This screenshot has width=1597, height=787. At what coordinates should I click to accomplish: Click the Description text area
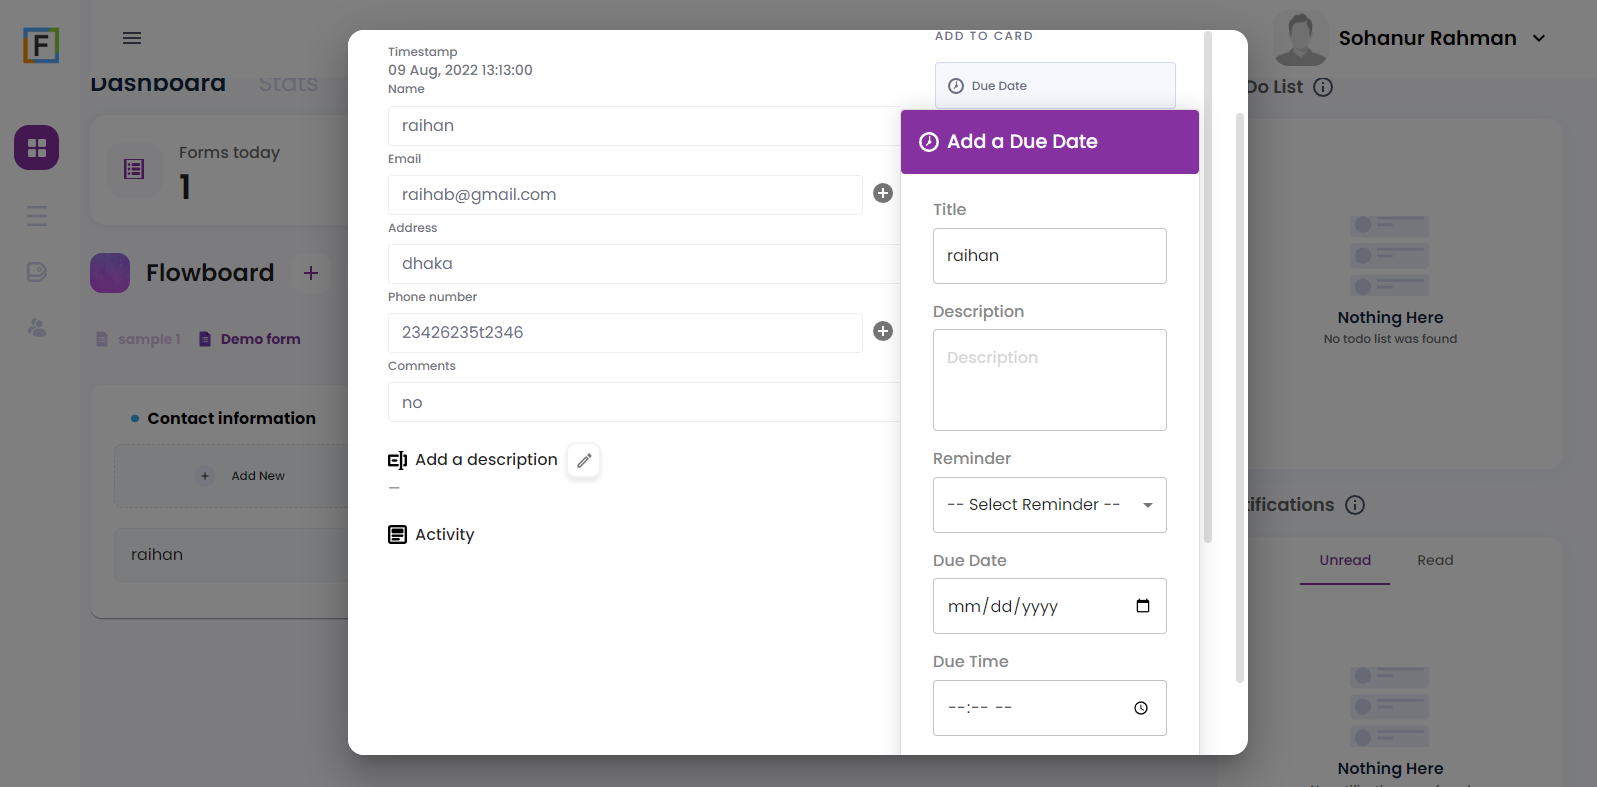click(1049, 380)
